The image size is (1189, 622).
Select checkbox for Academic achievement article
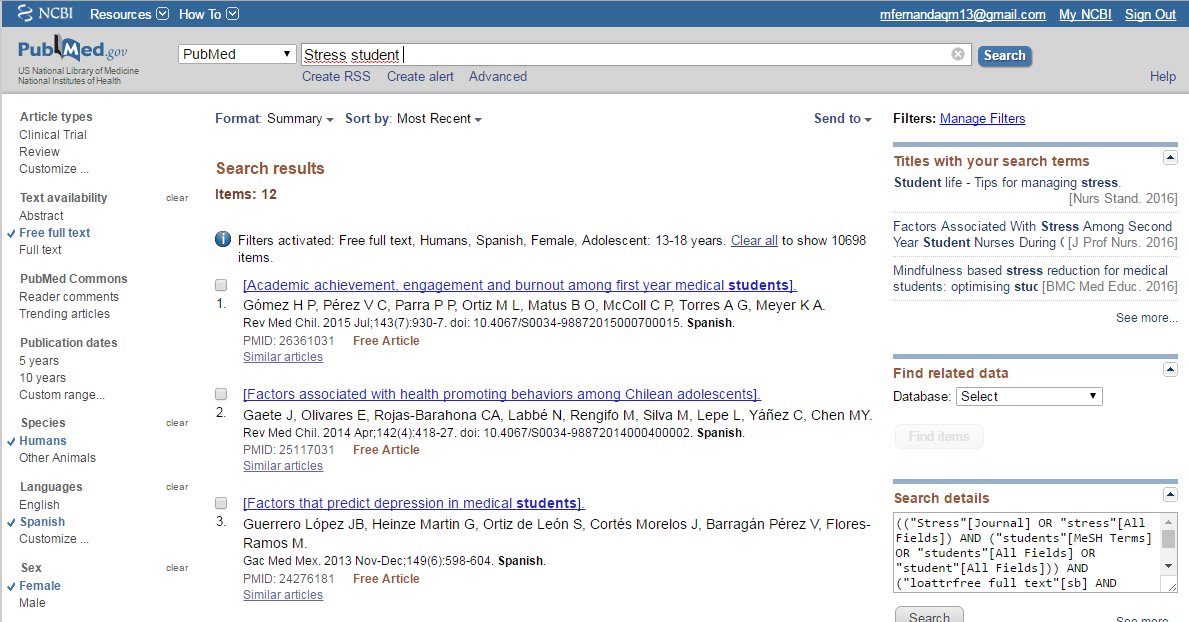tap(221, 285)
